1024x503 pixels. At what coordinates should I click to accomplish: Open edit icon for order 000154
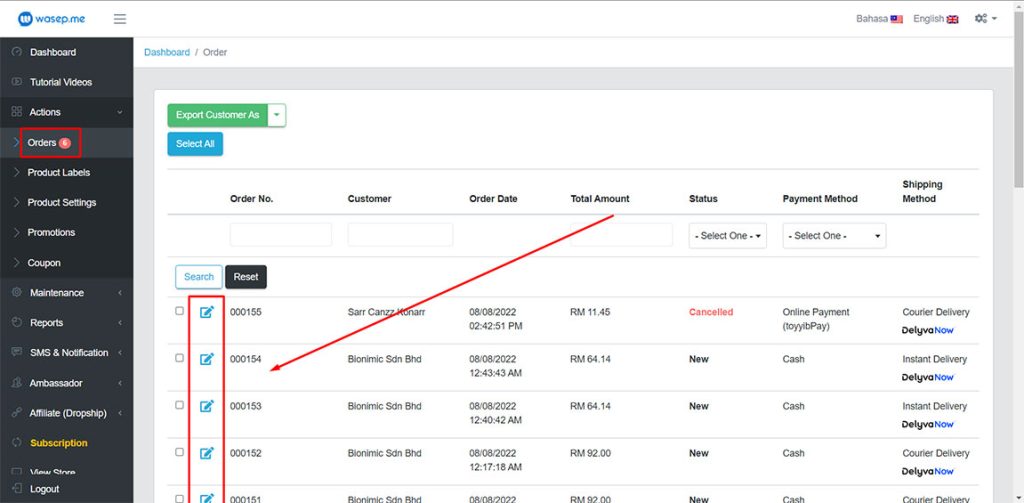point(206,359)
